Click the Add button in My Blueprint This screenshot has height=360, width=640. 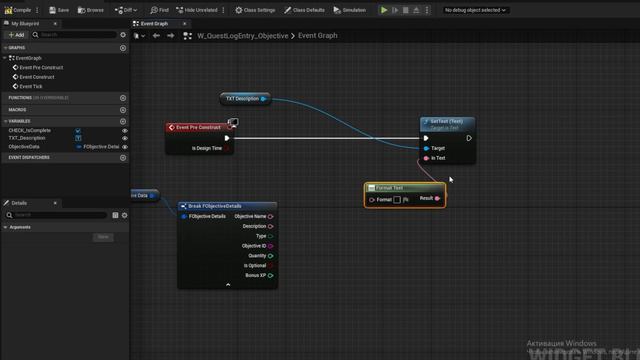coord(16,35)
